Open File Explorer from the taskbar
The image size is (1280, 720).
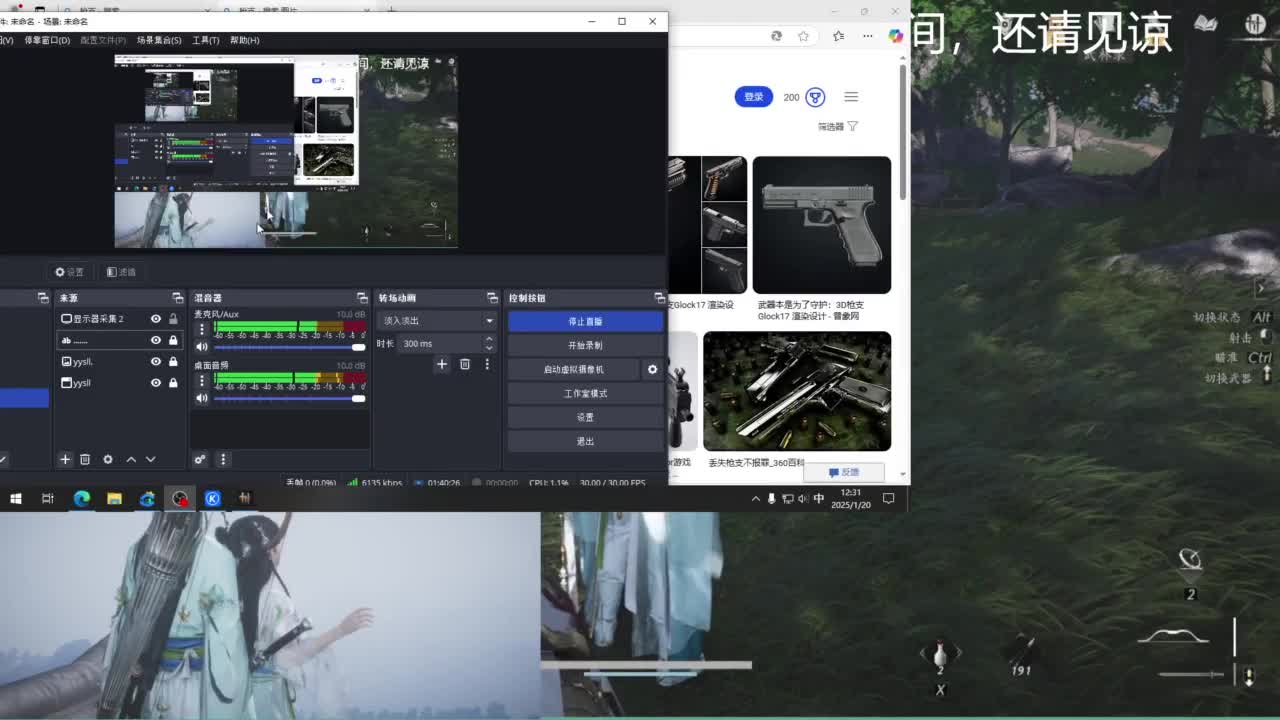click(x=114, y=498)
